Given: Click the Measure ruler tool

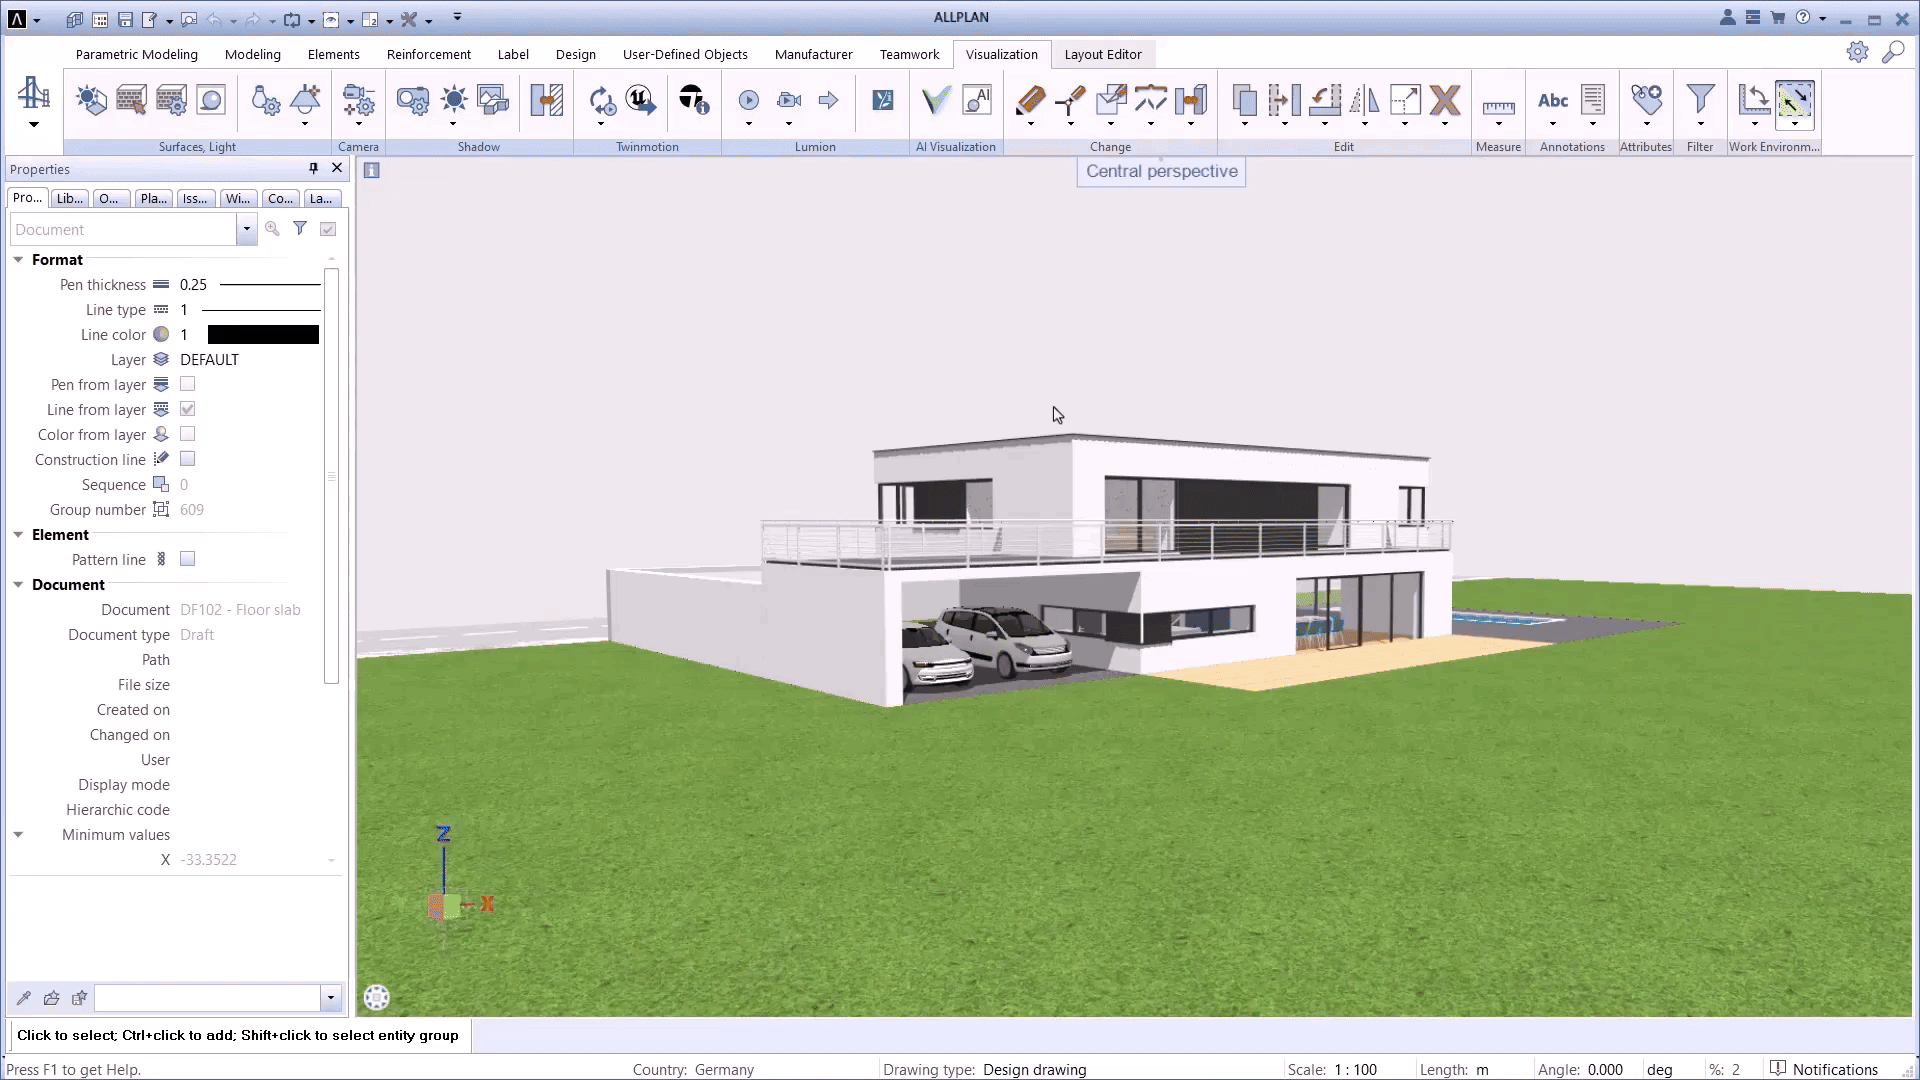Looking at the screenshot, I should point(1497,106).
